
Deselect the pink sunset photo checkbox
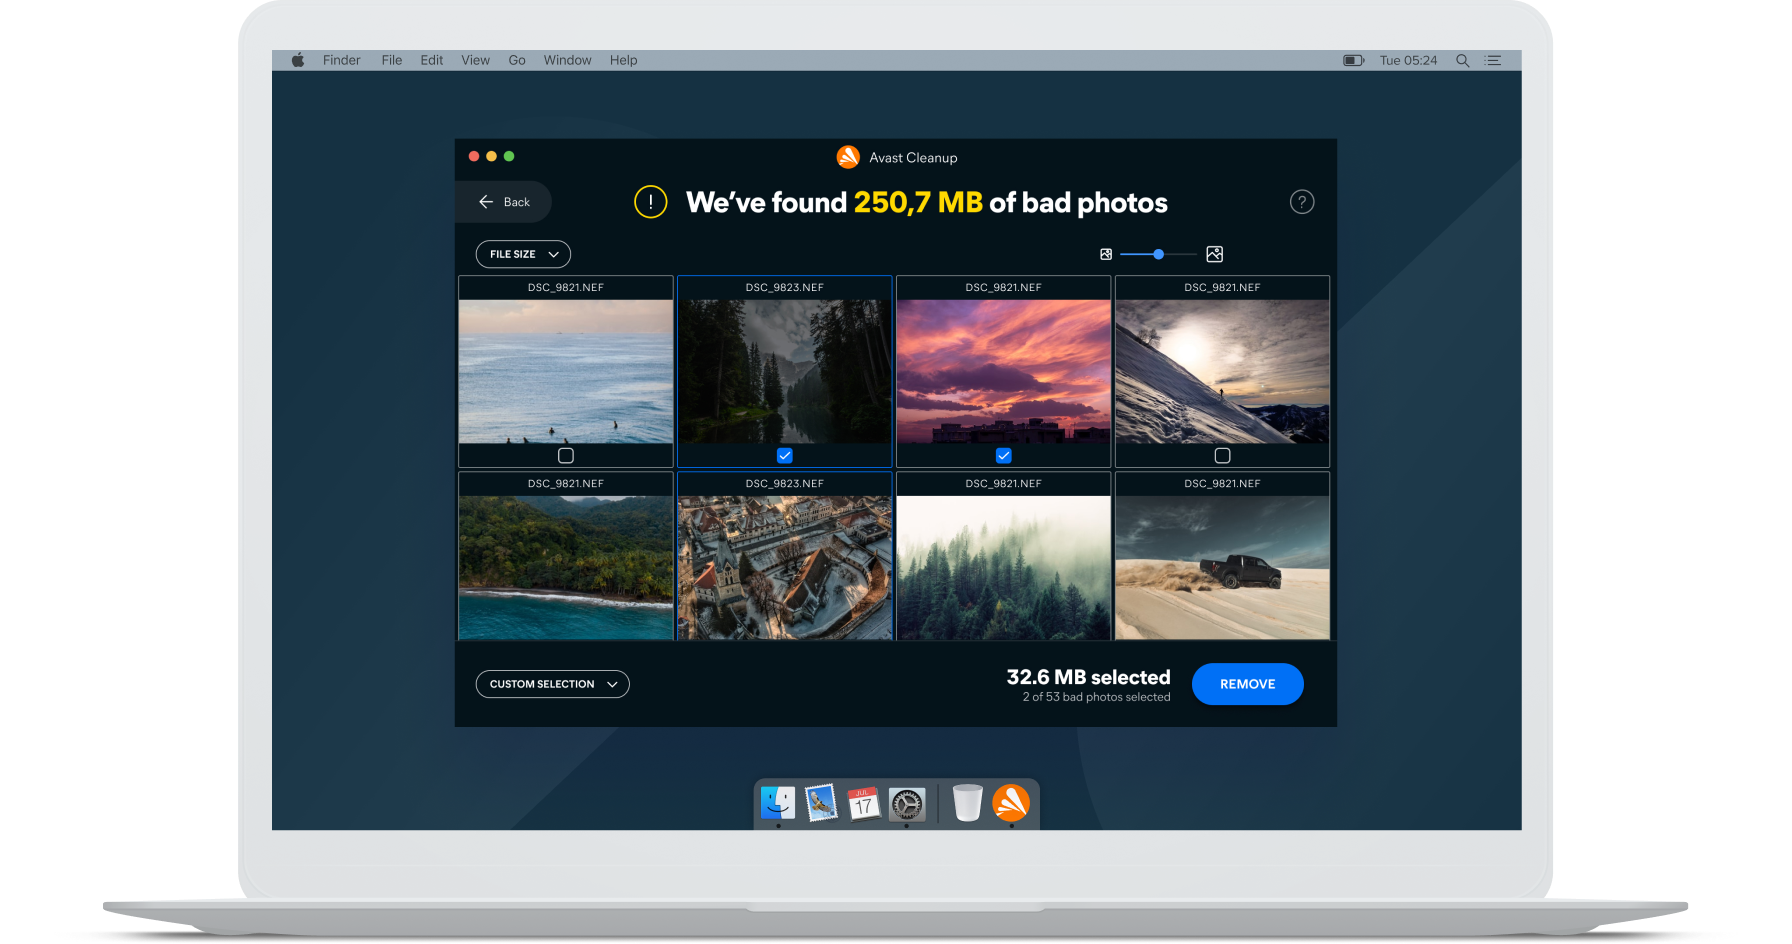[1004, 456]
